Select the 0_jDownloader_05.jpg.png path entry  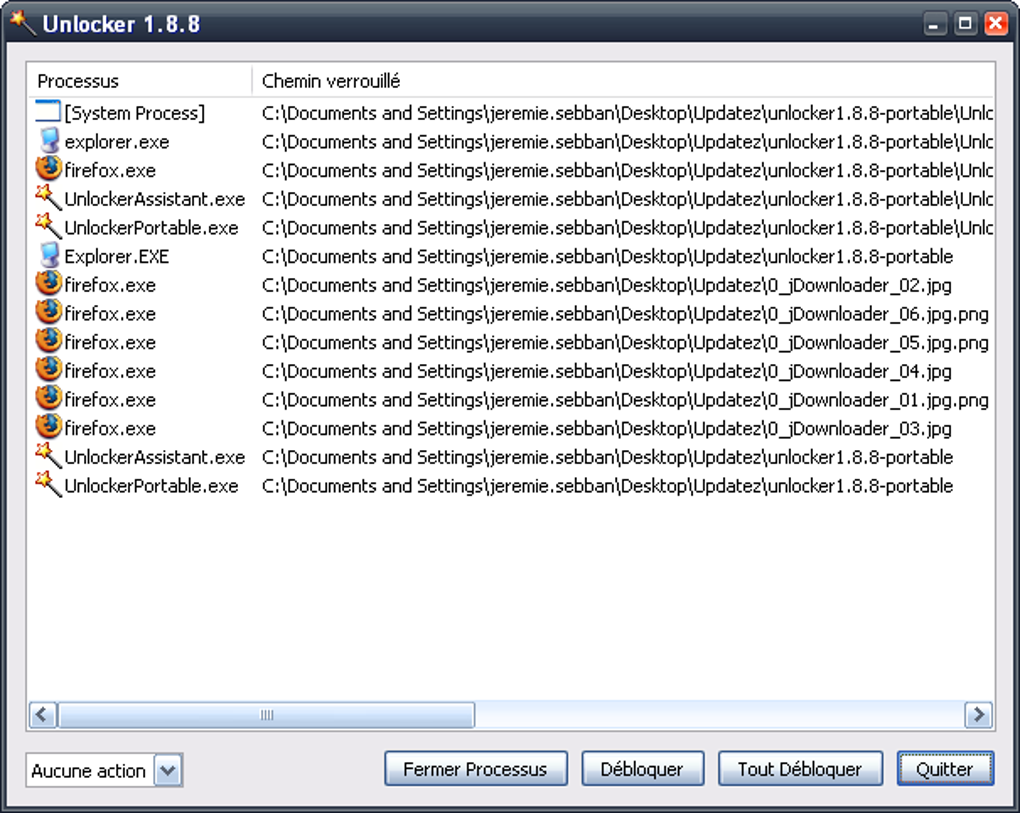pos(625,342)
